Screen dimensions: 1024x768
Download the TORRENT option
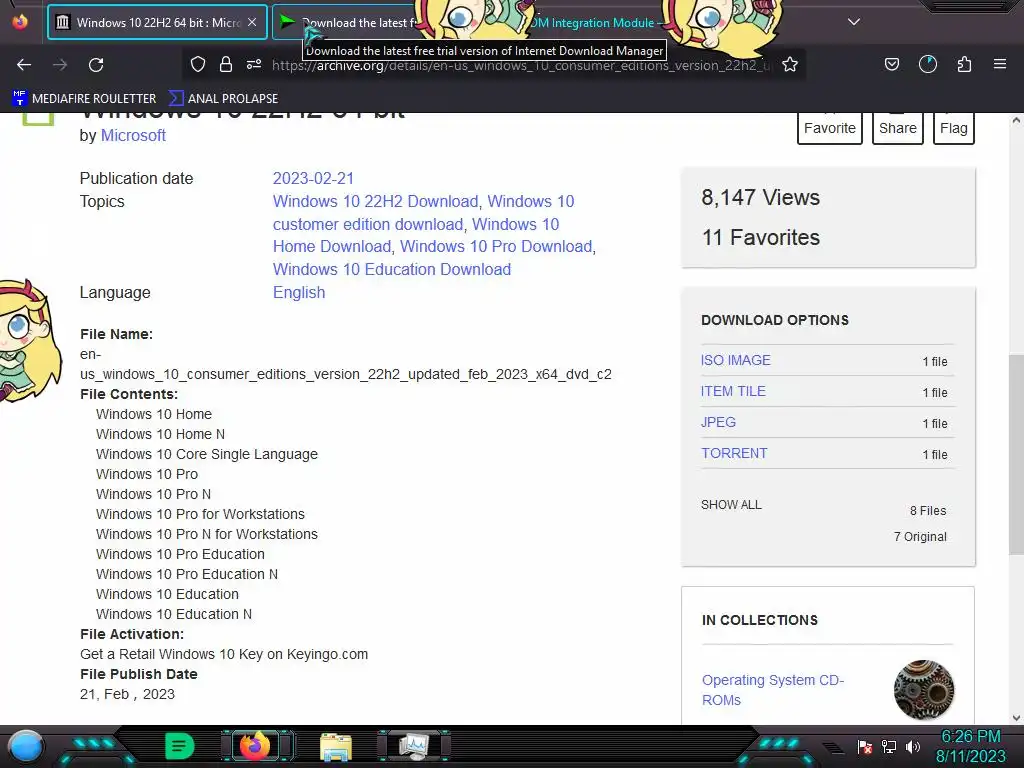(x=733, y=453)
